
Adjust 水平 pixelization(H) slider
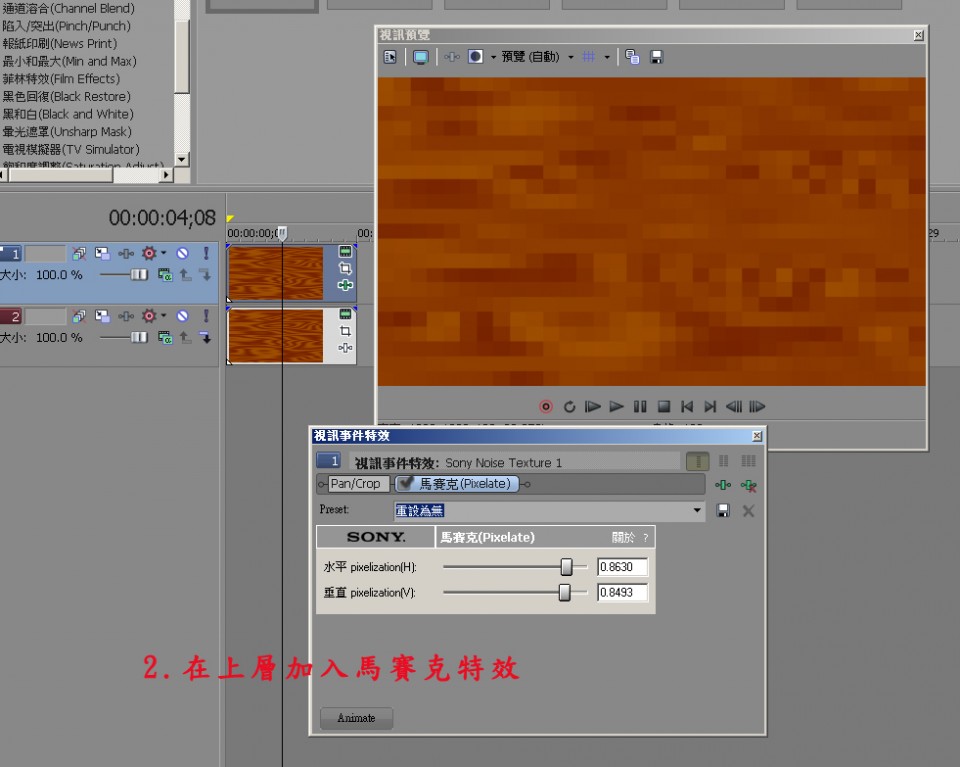pyautogui.click(x=566, y=567)
